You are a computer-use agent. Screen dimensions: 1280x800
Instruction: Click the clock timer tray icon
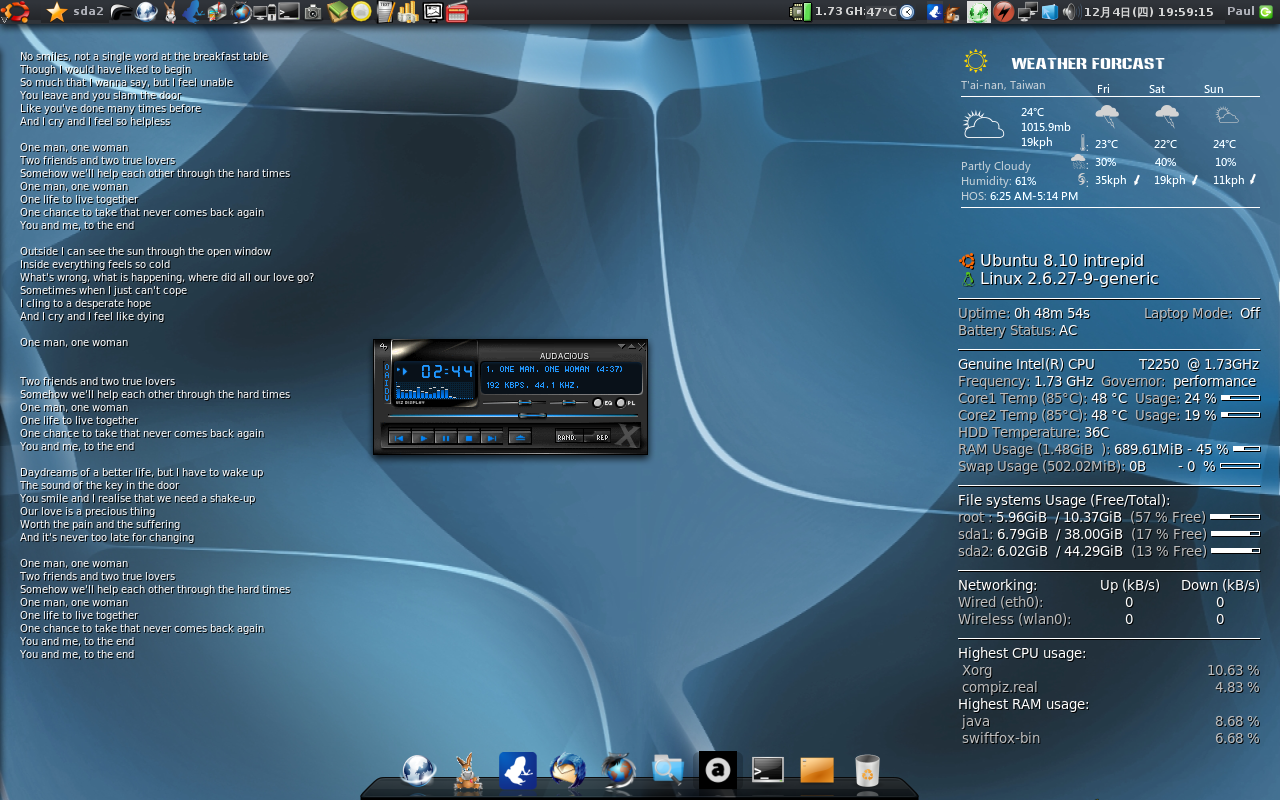(907, 12)
